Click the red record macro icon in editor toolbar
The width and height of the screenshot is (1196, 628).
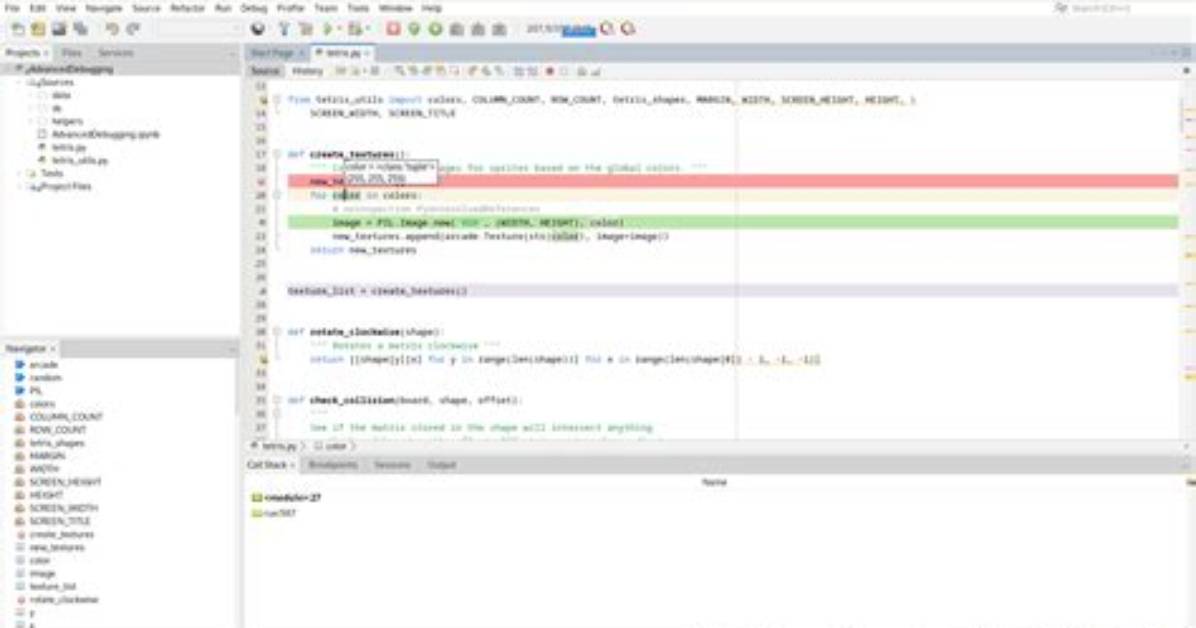[x=549, y=71]
